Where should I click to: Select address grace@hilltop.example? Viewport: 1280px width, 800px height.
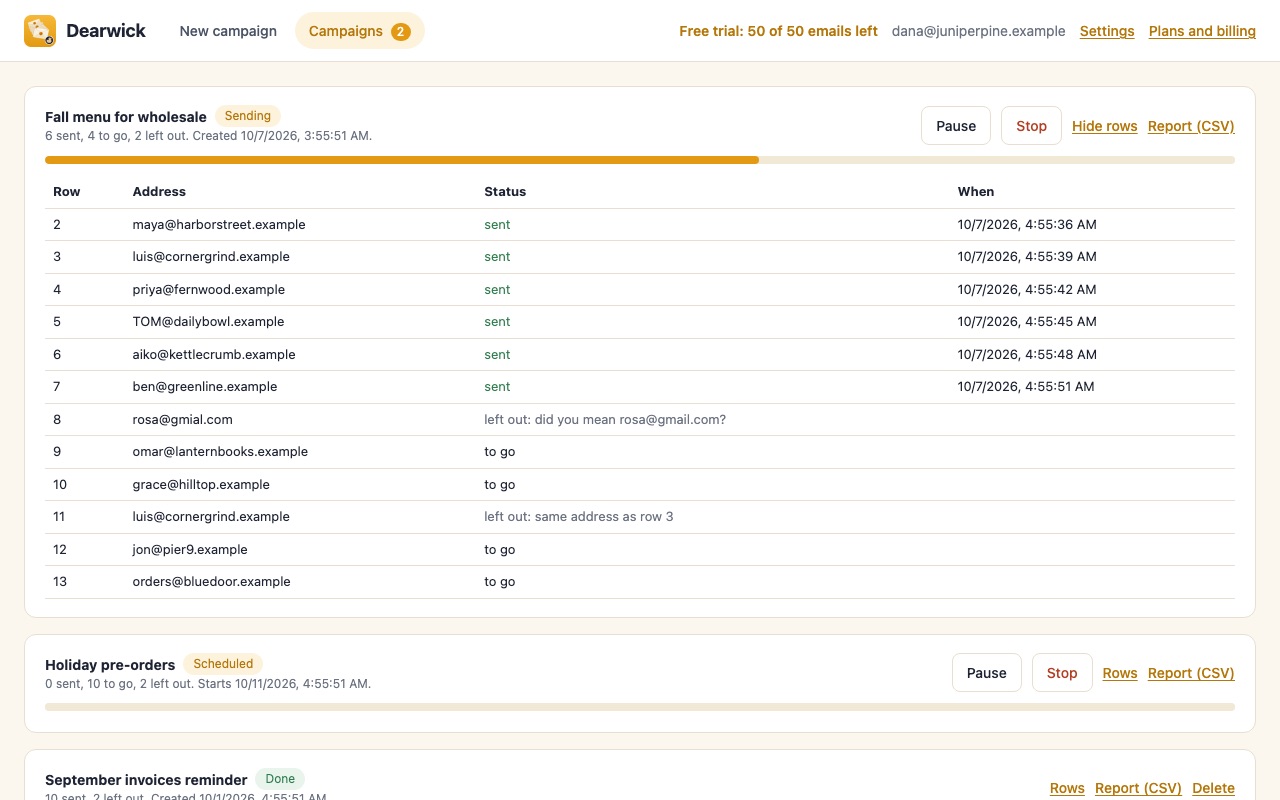pyautogui.click(x=201, y=484)
